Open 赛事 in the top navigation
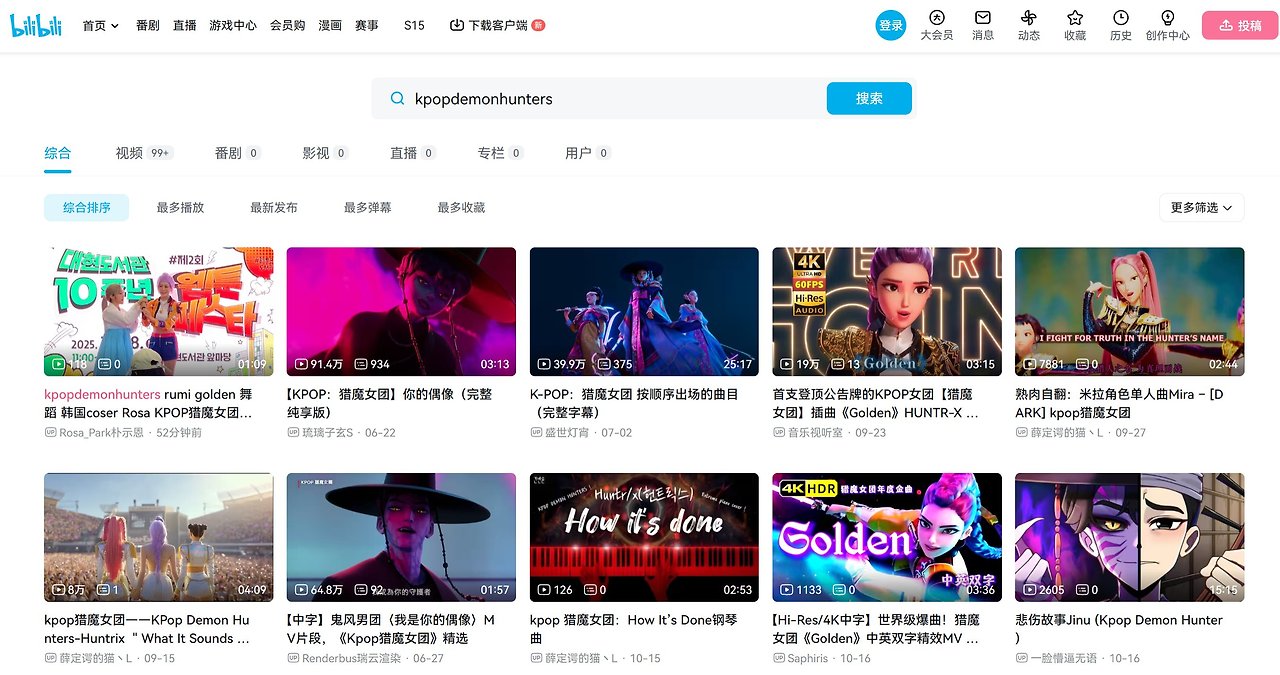The image size is (1280, 675). (x=366, y=25)
